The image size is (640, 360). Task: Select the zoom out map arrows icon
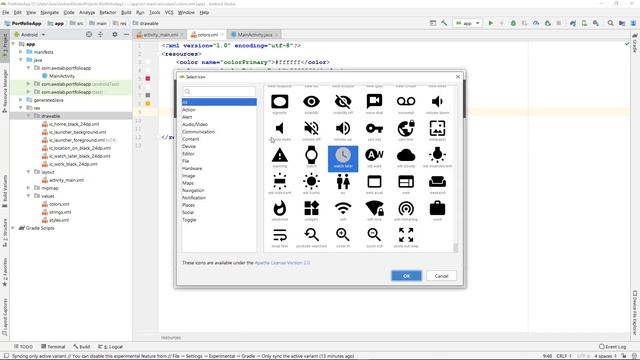(406, 235)
